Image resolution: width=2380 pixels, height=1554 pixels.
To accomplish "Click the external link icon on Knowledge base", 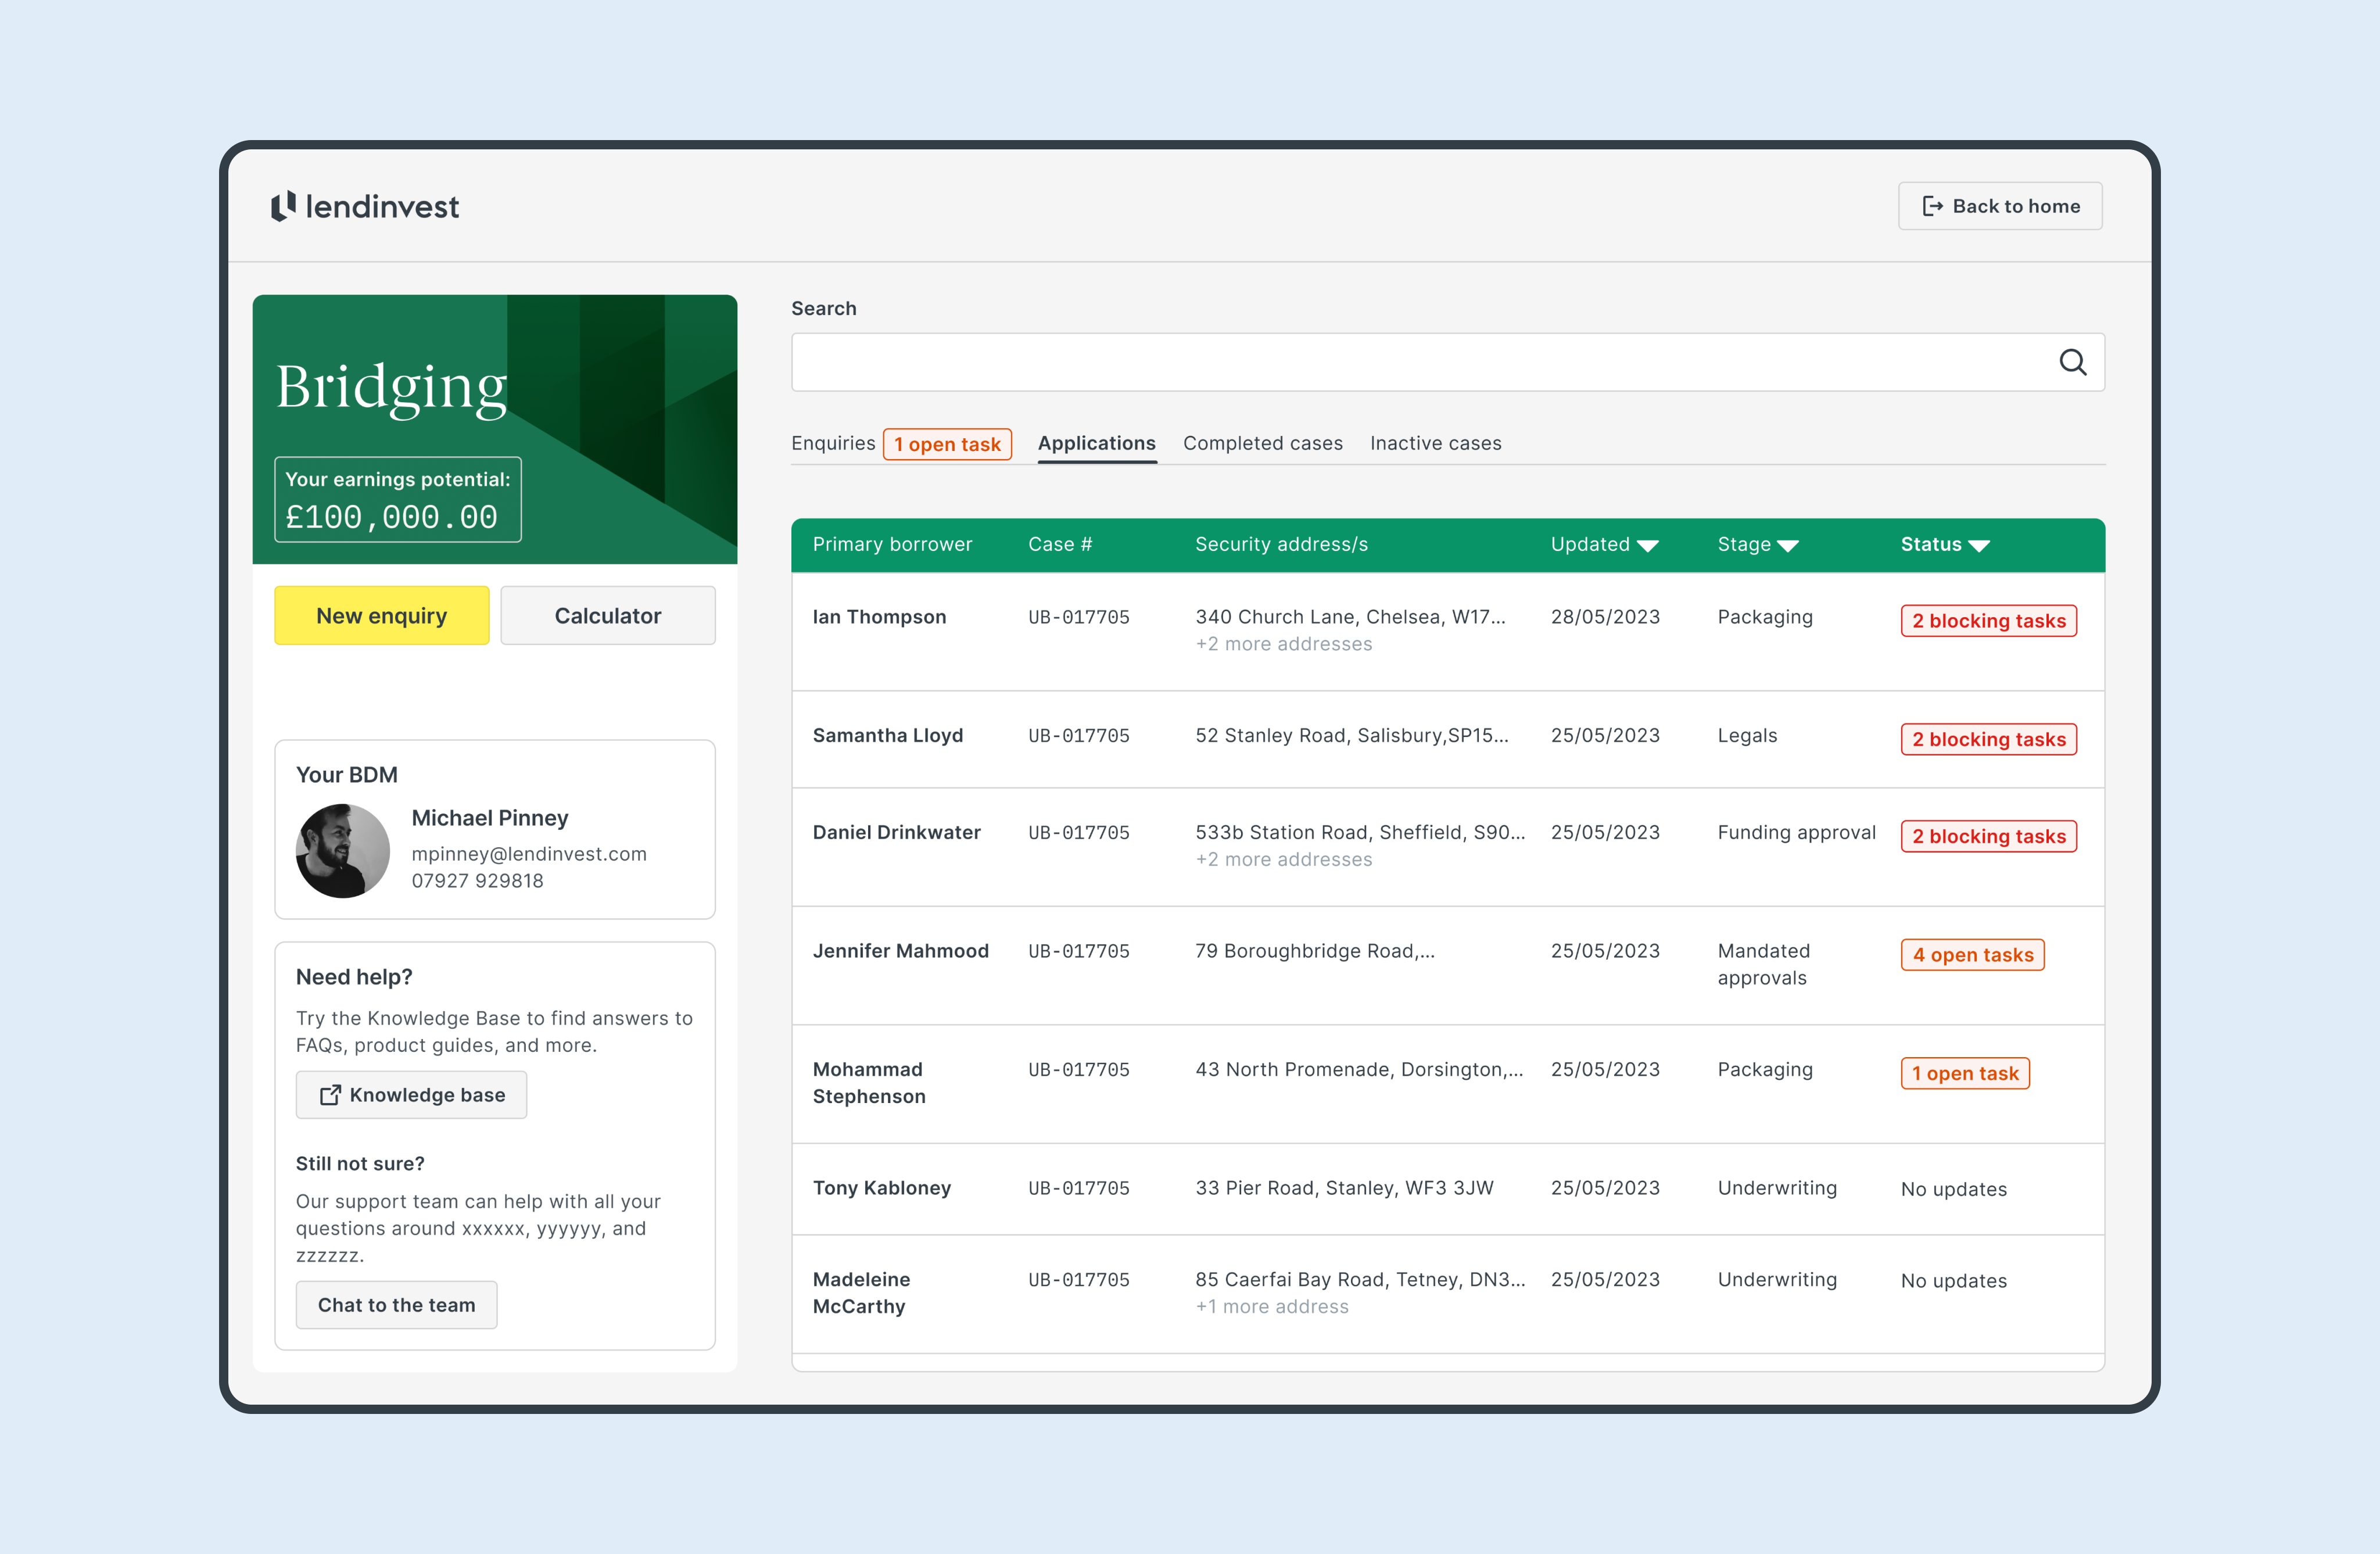I will pyautogui.click(x=331, y=1095).
